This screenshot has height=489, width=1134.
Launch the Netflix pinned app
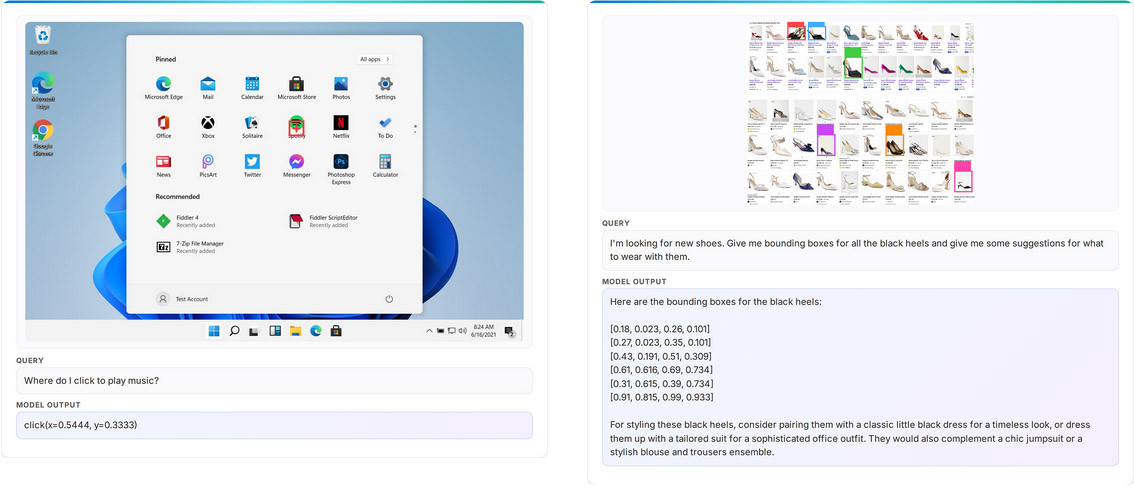pos(341,125)
